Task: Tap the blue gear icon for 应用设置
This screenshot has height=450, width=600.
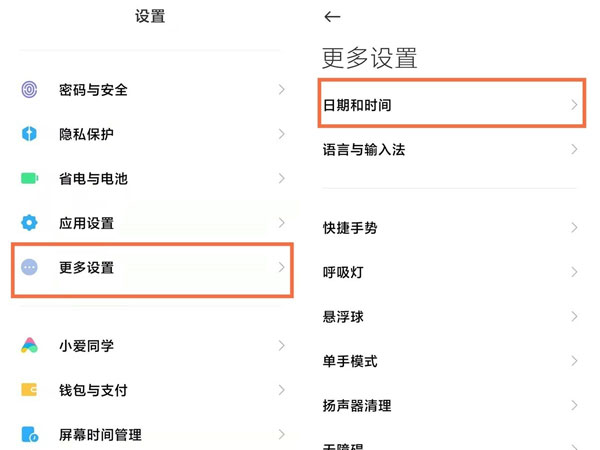Action: (x=29, y=223)
